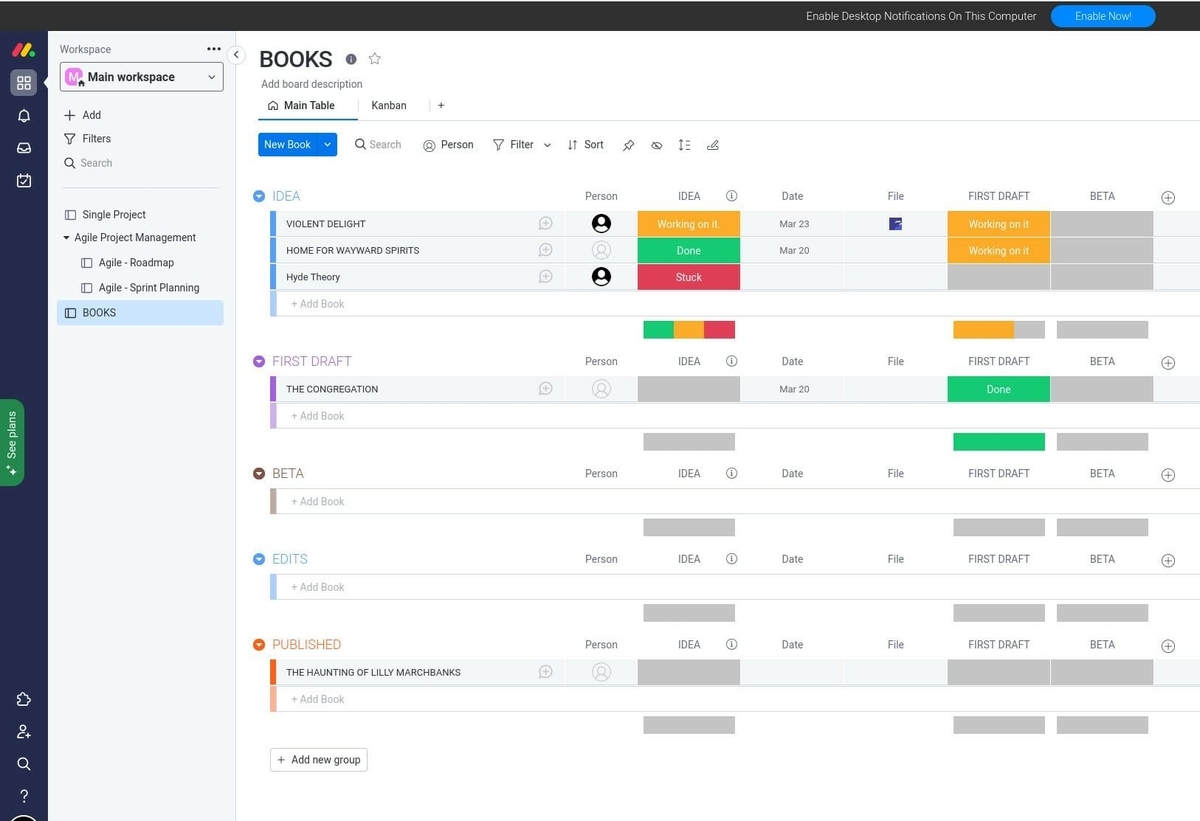Click the monday.com logo
Image resolution: width=1200 pixels, height=821 pixels.
tap(22, 49)
